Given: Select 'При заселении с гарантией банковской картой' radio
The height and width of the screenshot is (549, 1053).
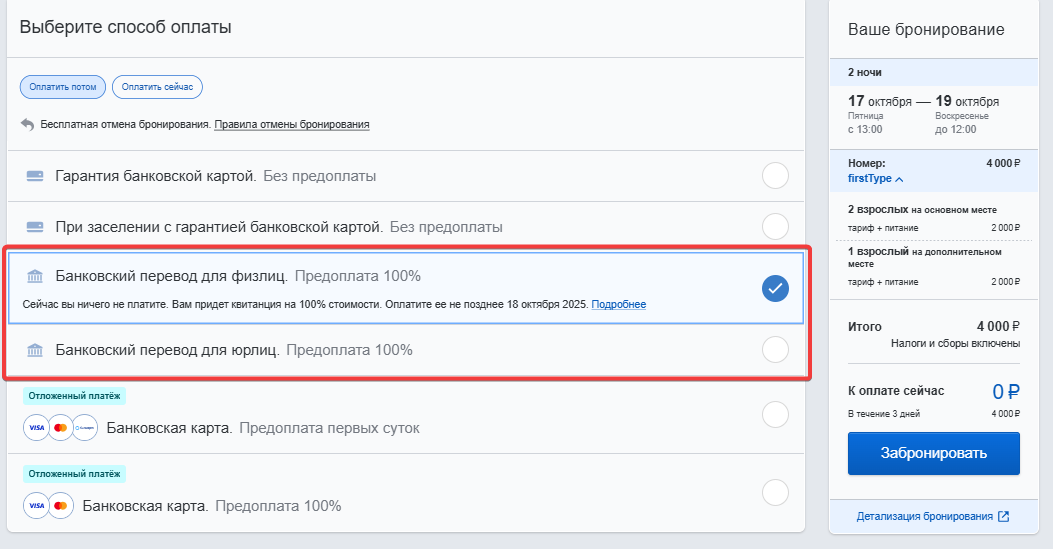Looking at the screenshot, I should click(x=775, y=227).
